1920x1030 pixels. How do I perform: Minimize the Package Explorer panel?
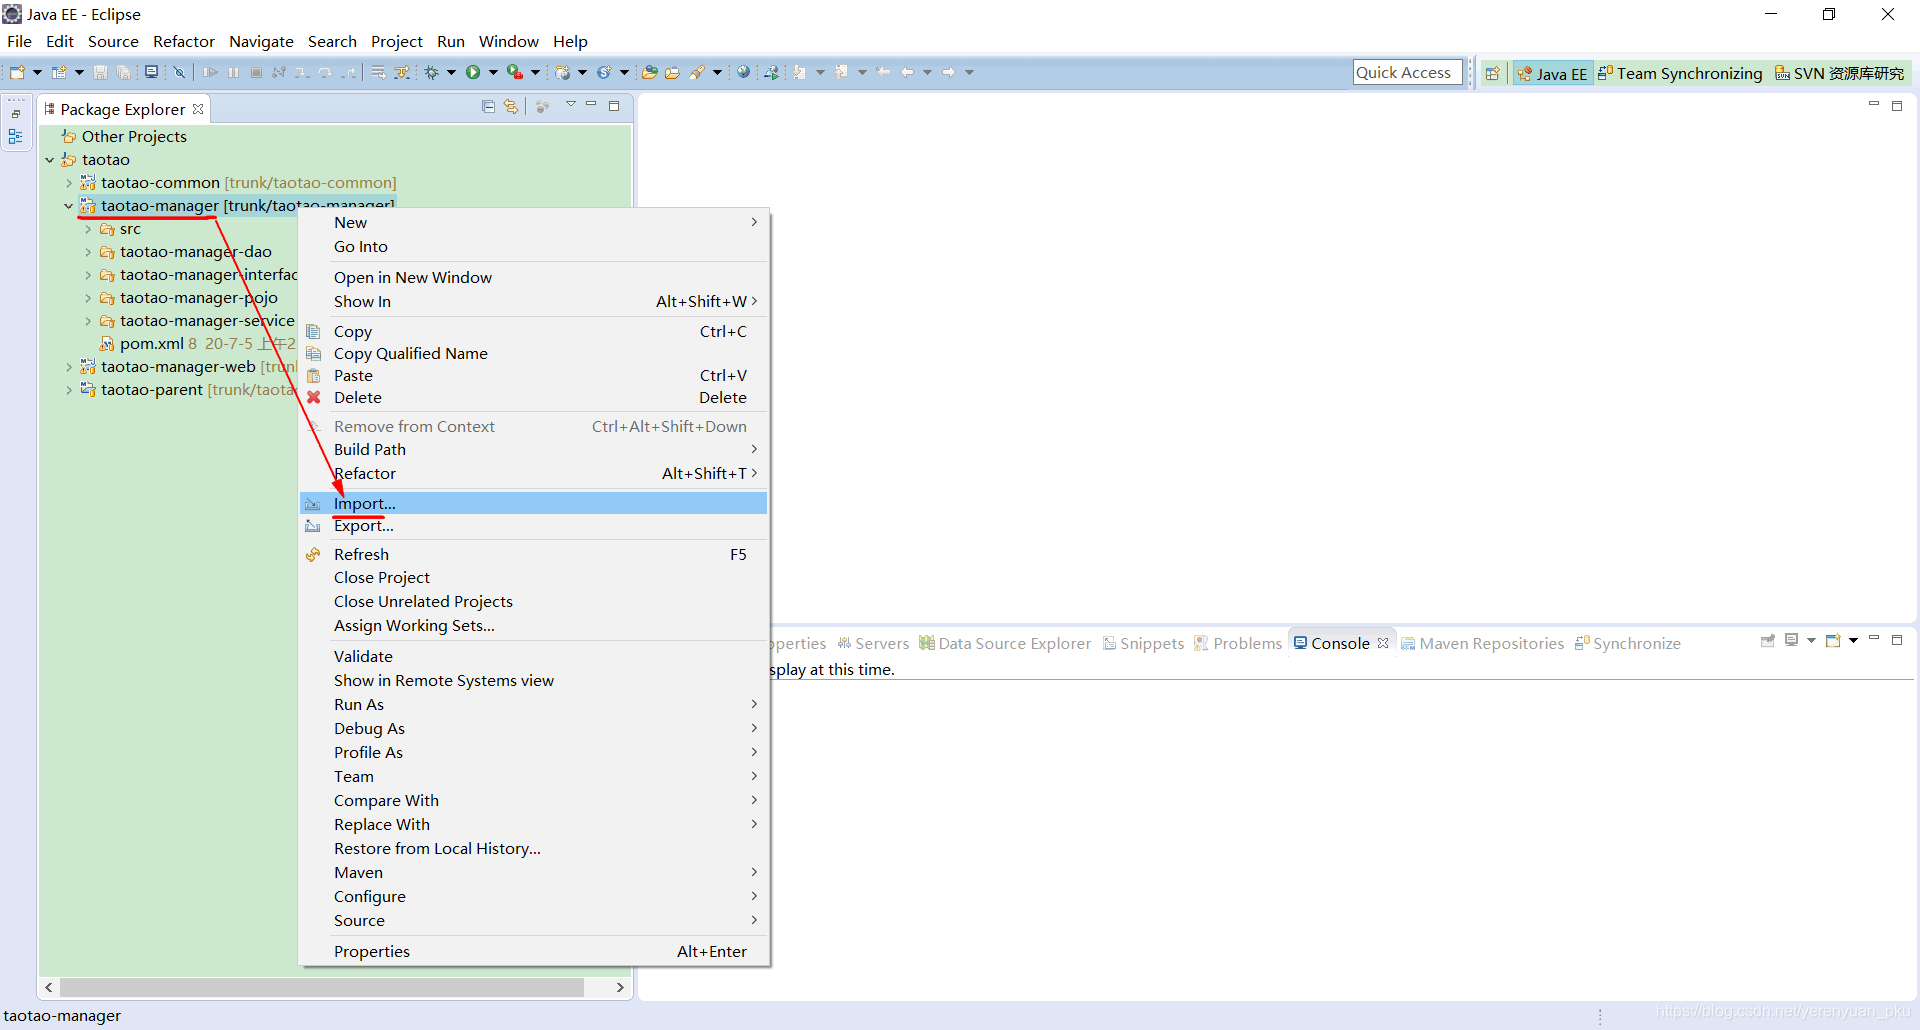pos(591,104)
